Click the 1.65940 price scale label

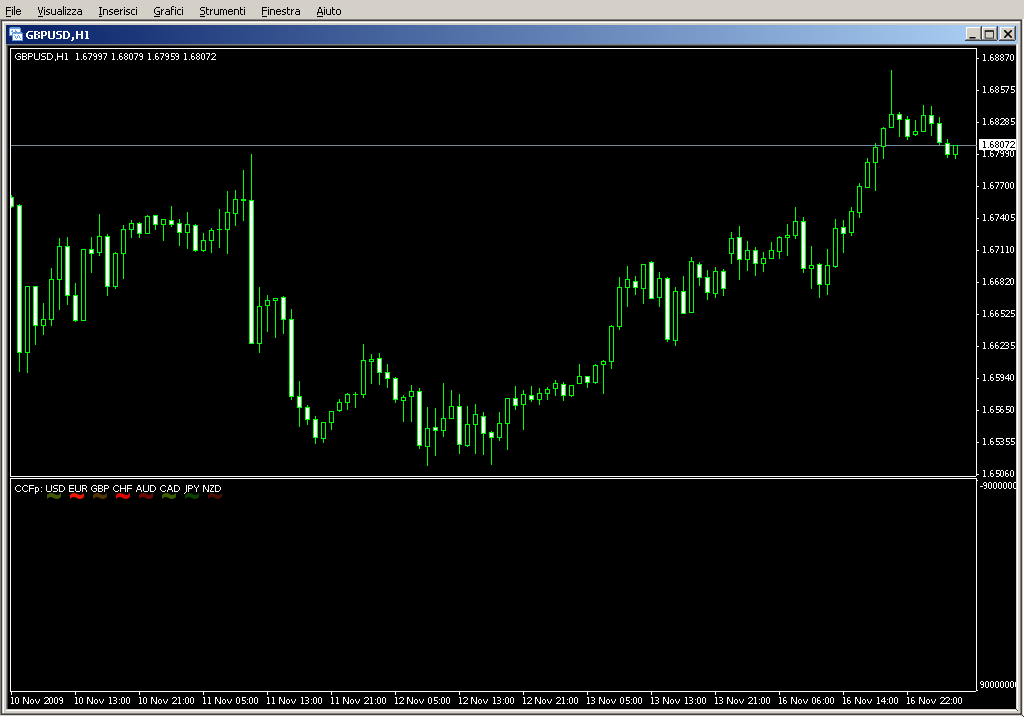pos(999,377)
